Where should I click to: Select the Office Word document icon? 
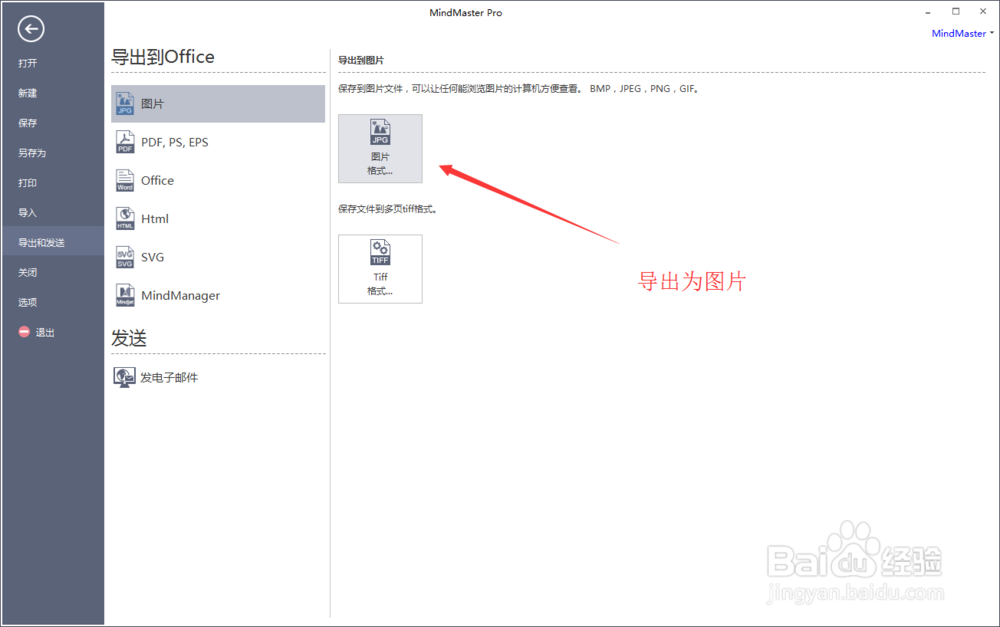(x=125, y=180)
